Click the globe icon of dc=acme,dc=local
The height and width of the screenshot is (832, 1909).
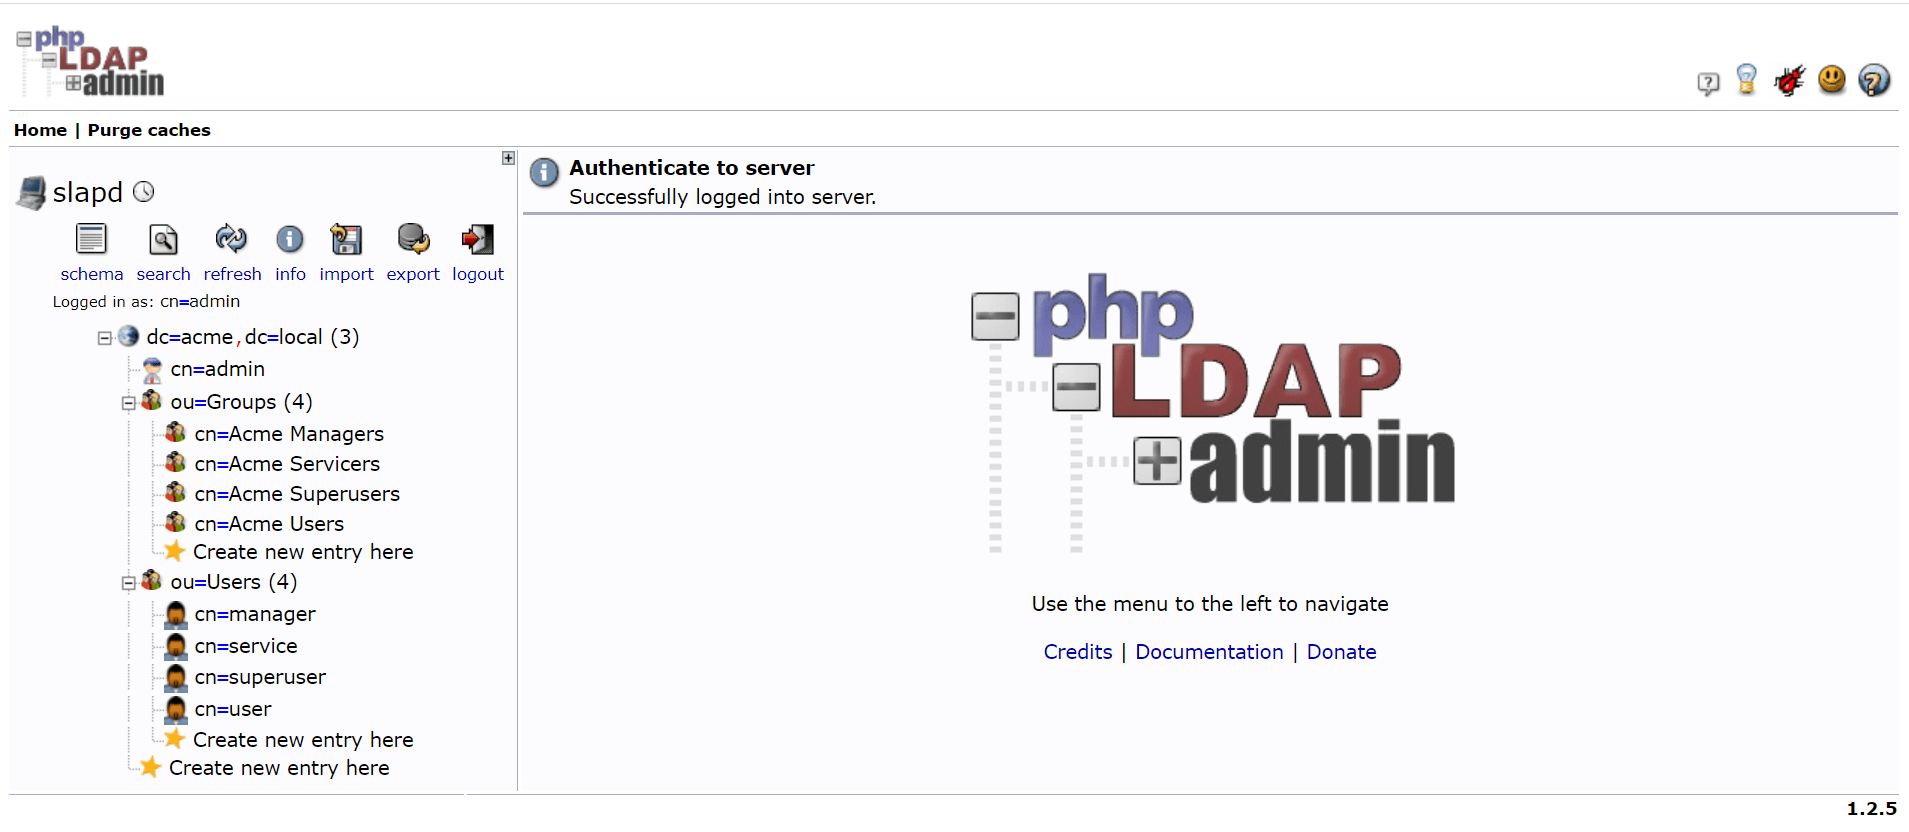[128, 336]
